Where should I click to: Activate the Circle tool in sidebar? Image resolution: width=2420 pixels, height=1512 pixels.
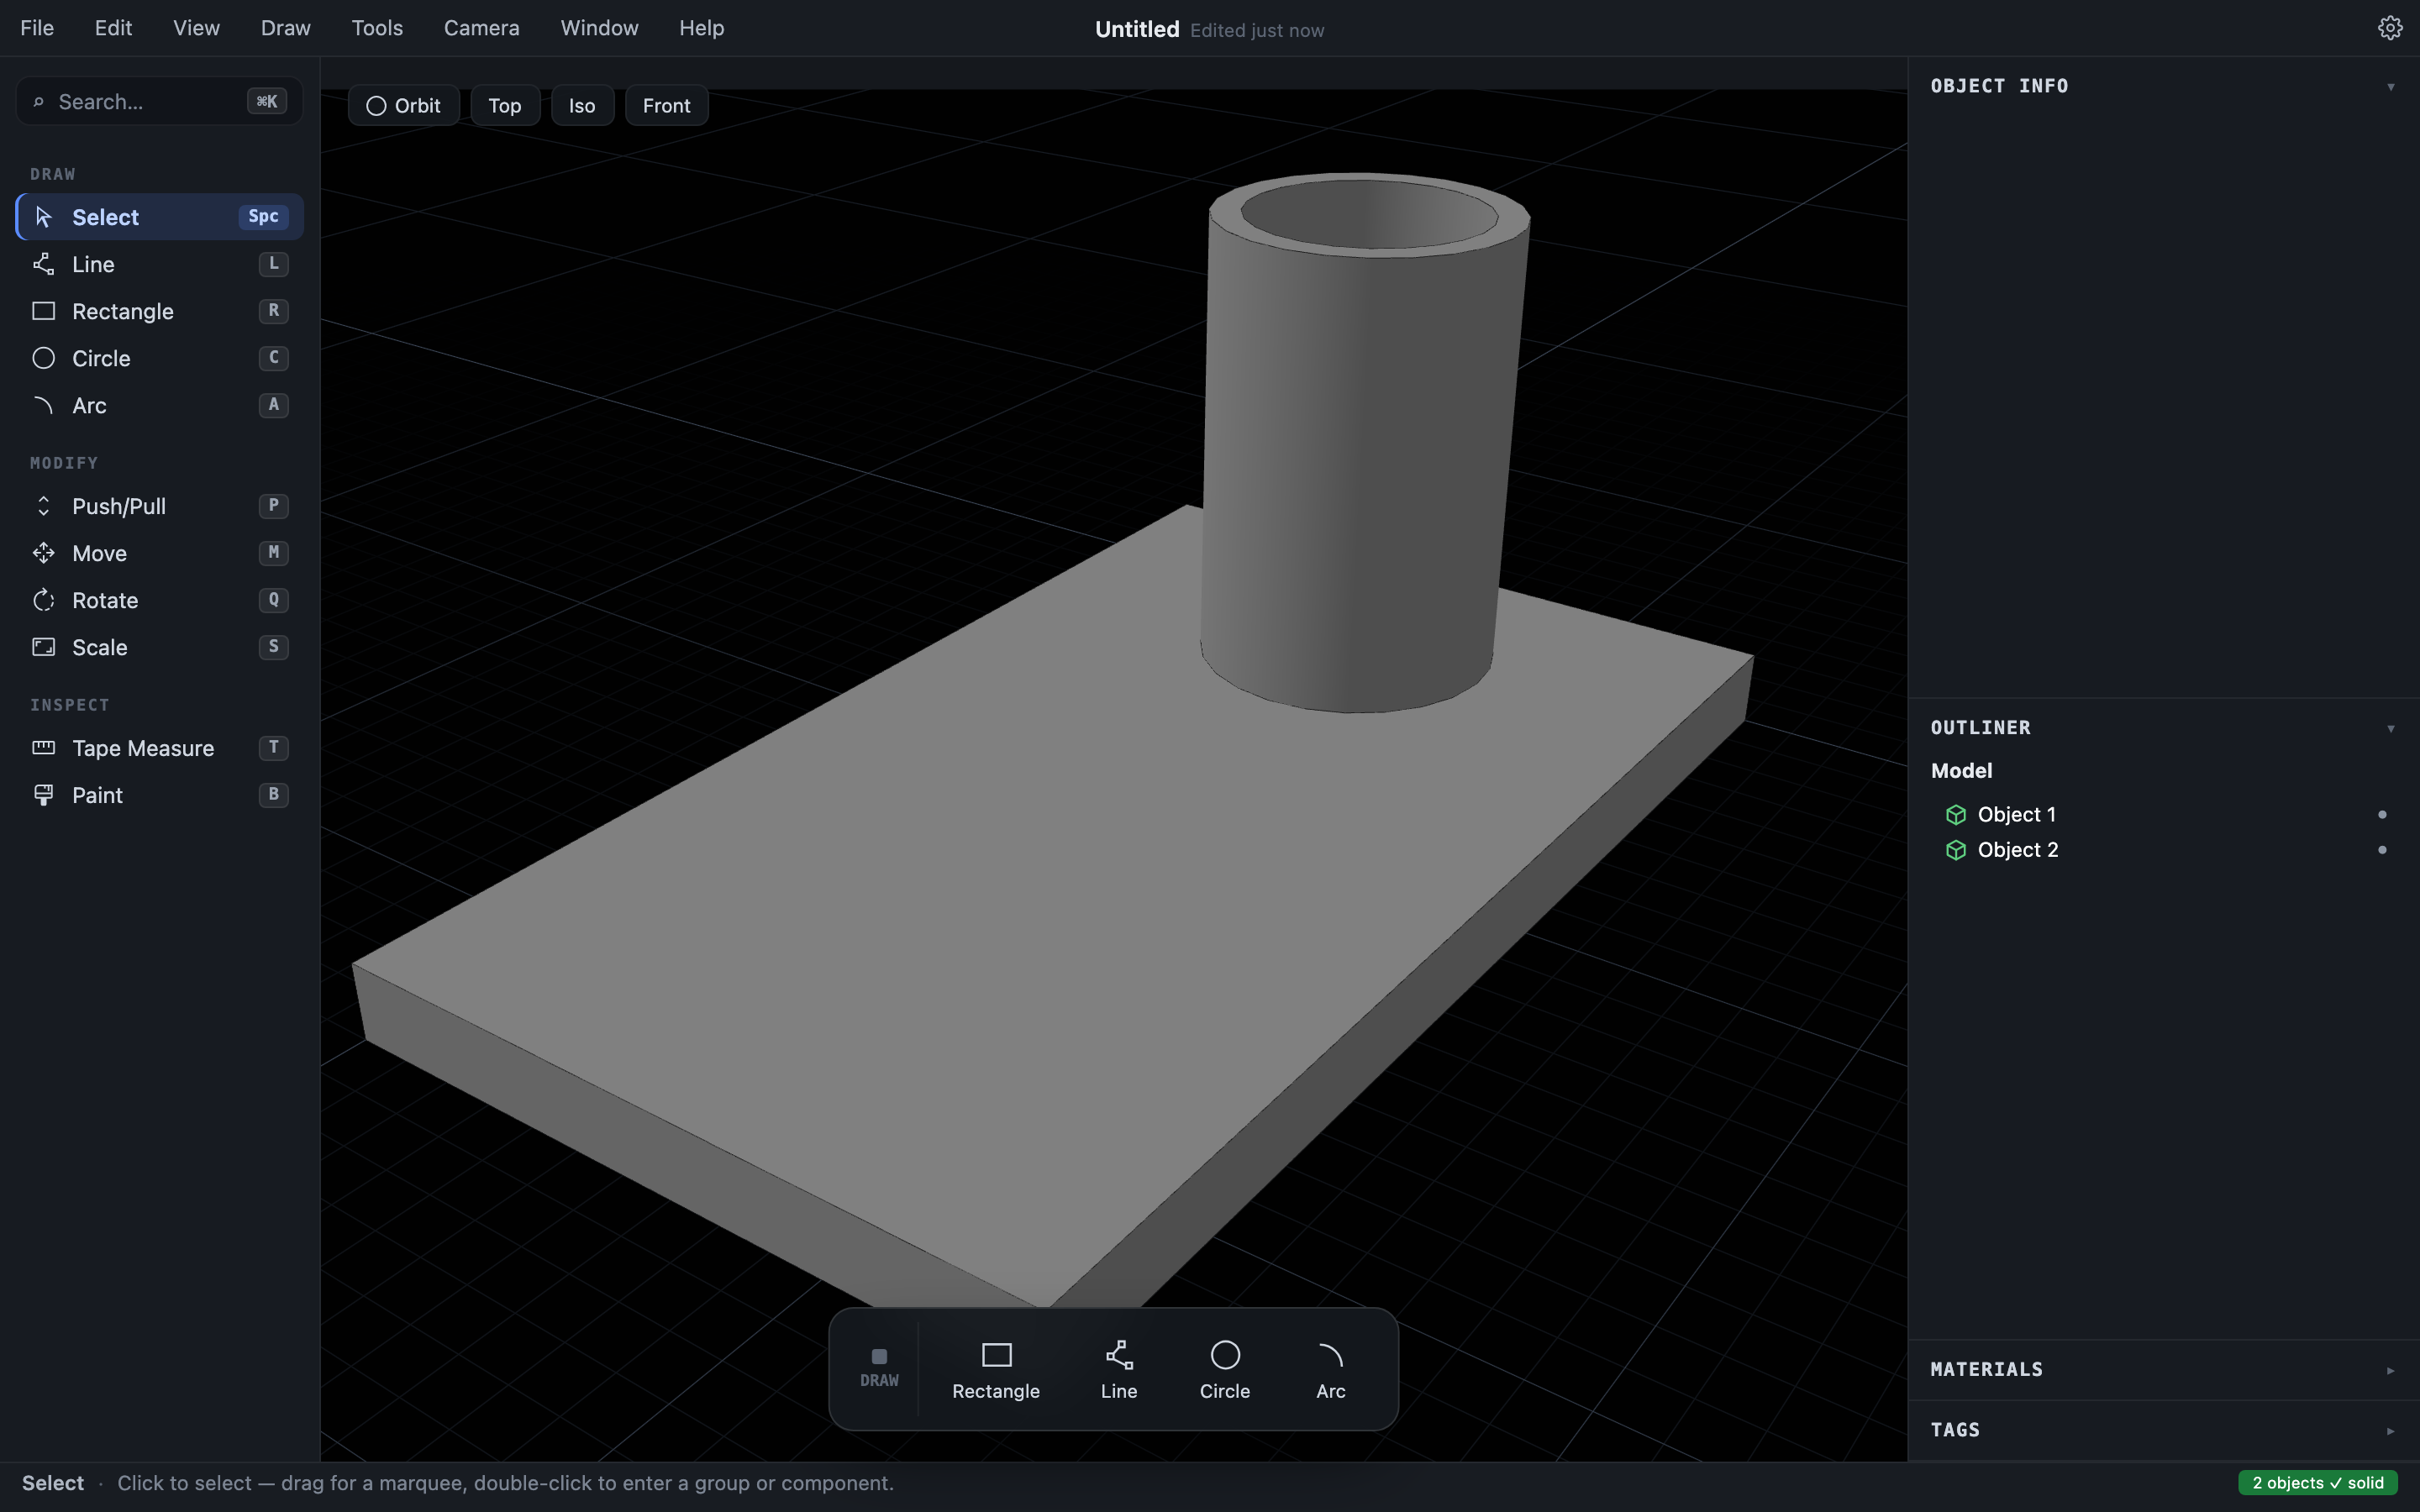tap(160, 358)
